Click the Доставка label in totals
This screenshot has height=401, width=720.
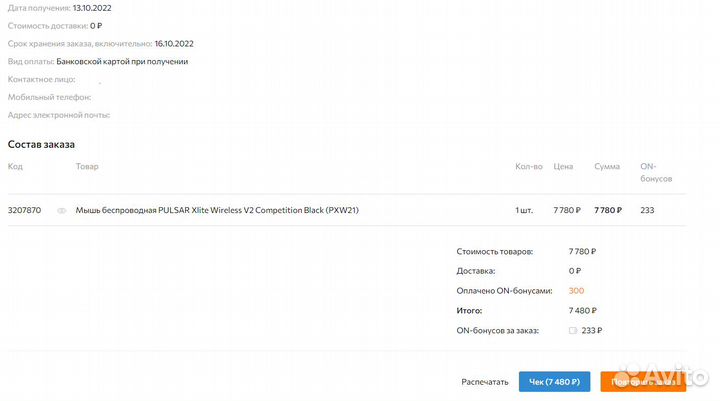[476, 271]
